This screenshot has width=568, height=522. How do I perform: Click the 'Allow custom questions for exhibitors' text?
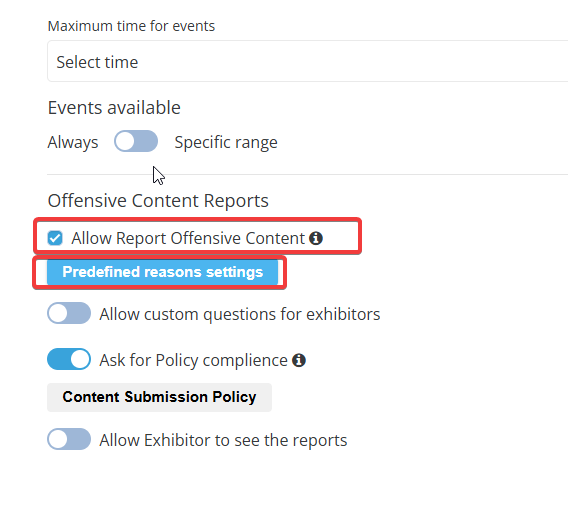[240, 314]
